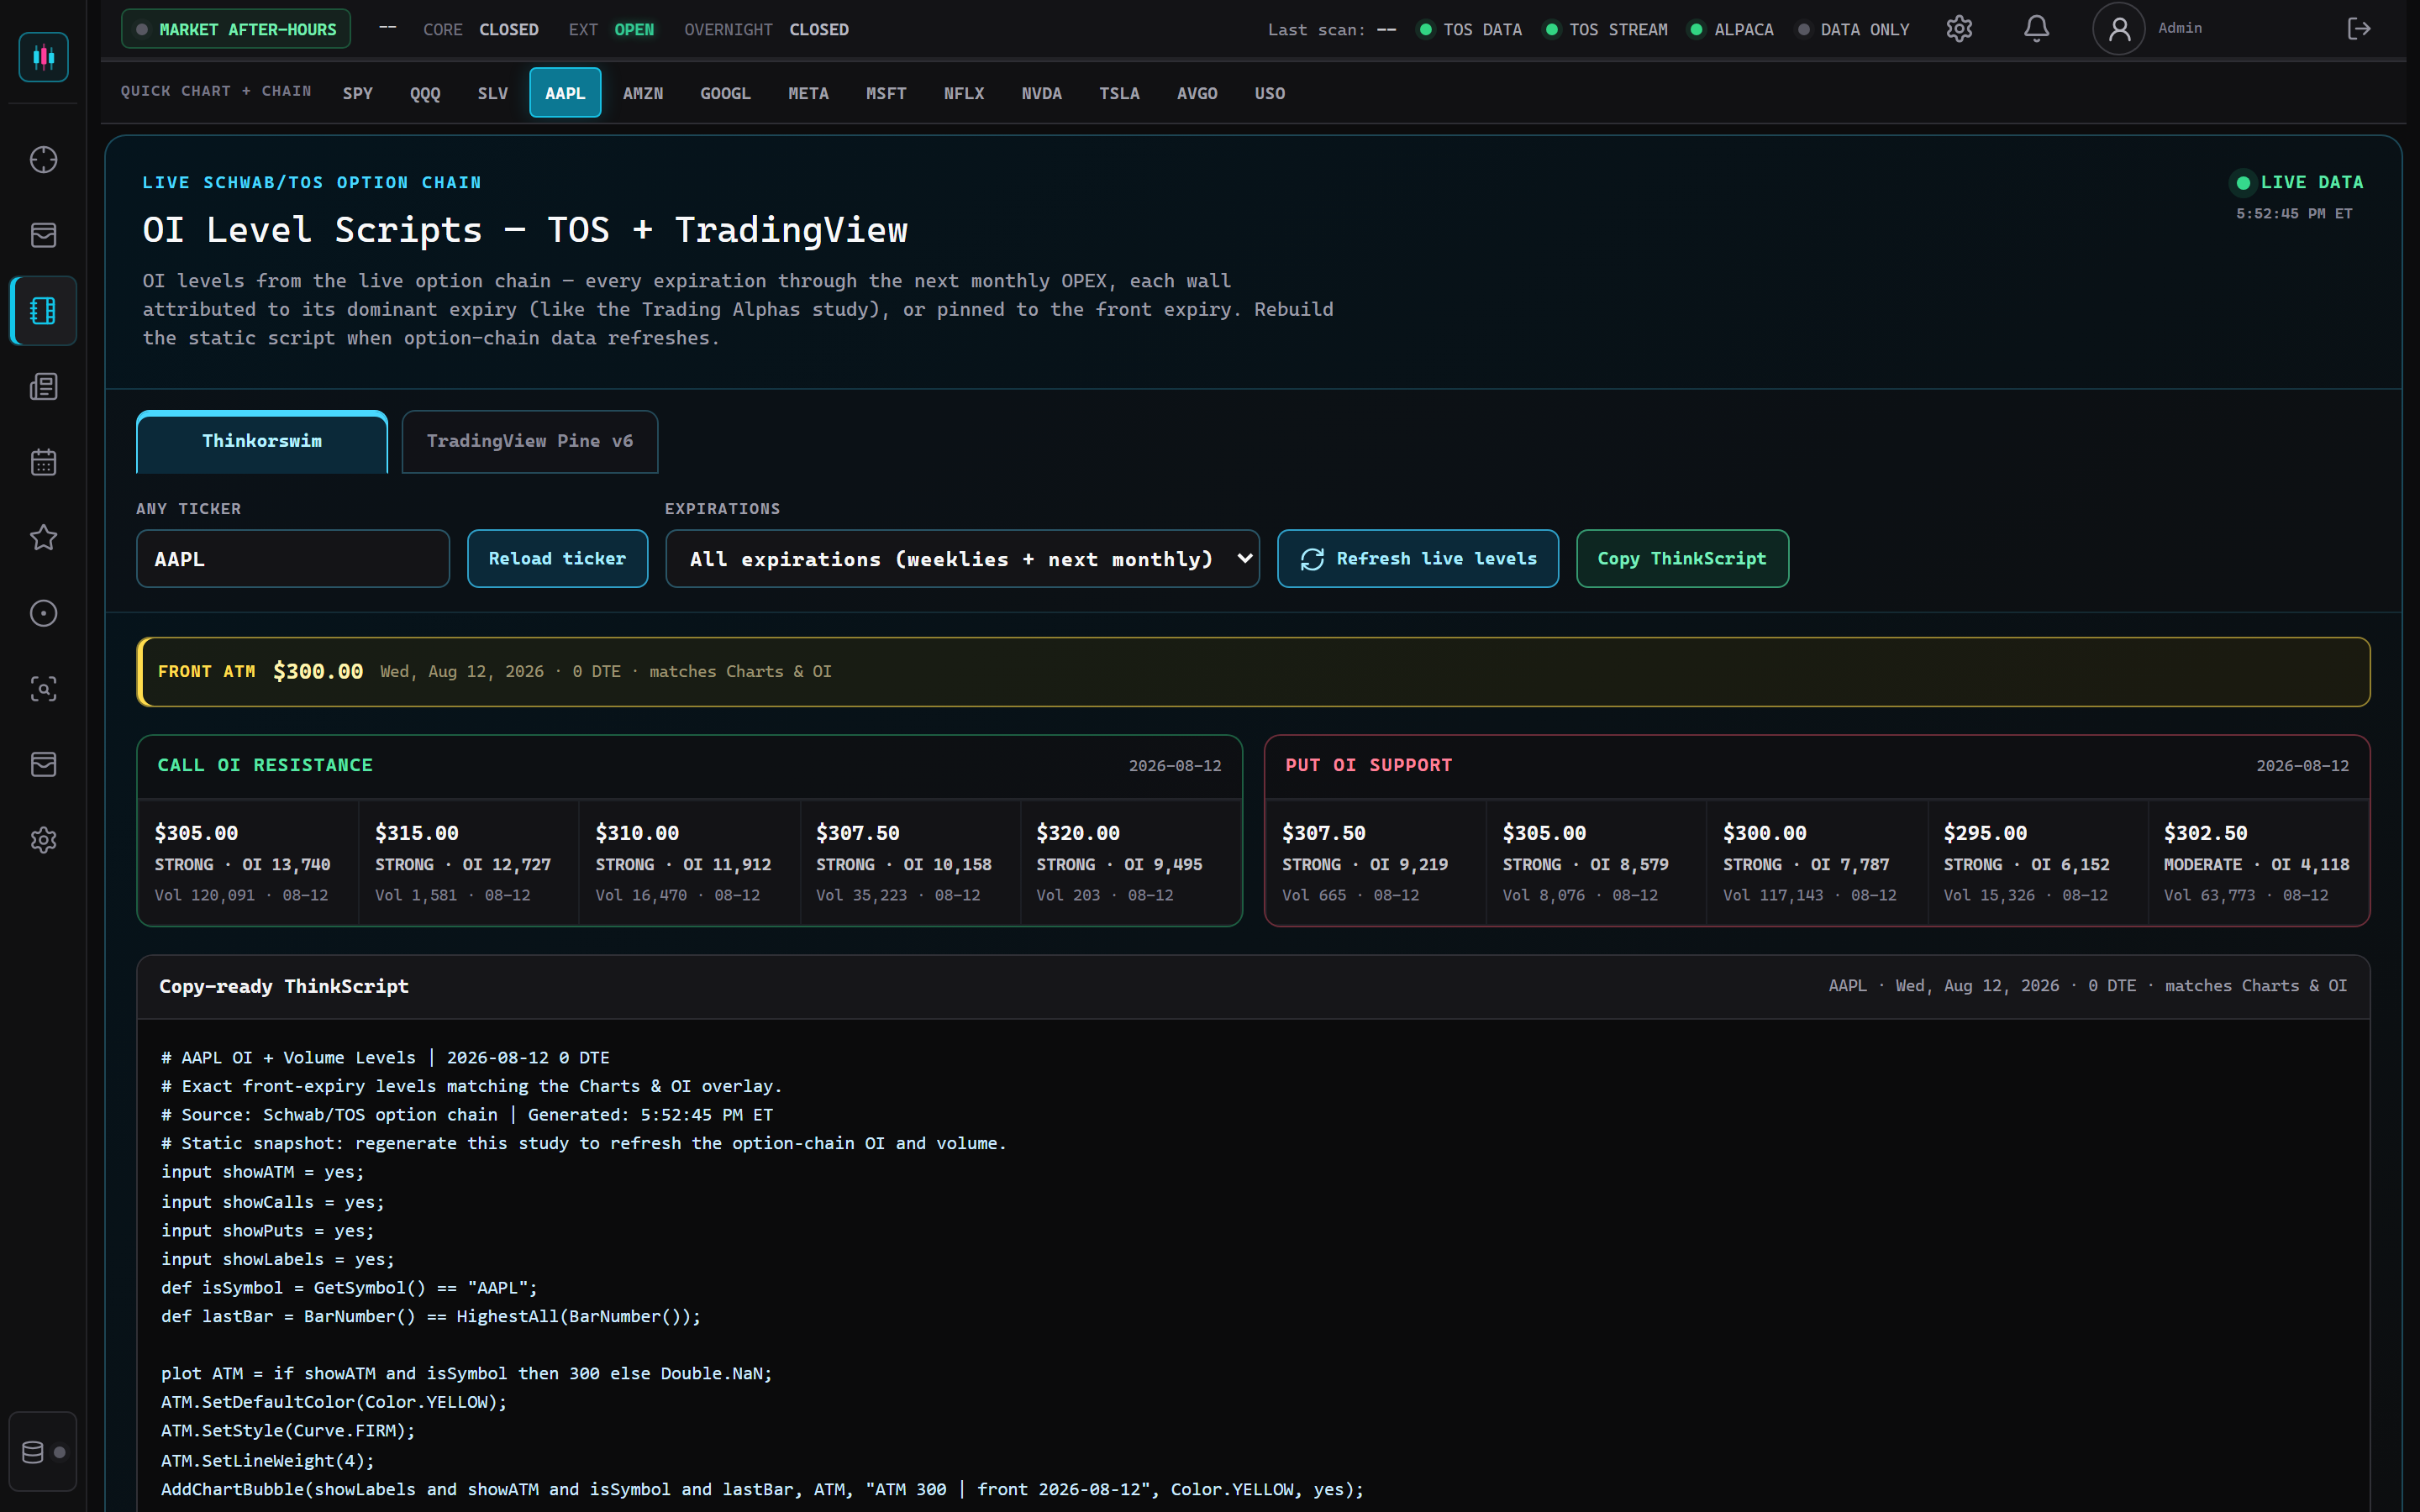Select the TSLA quick chart ticker
2420x1512 pixels.
(1119, 93)
